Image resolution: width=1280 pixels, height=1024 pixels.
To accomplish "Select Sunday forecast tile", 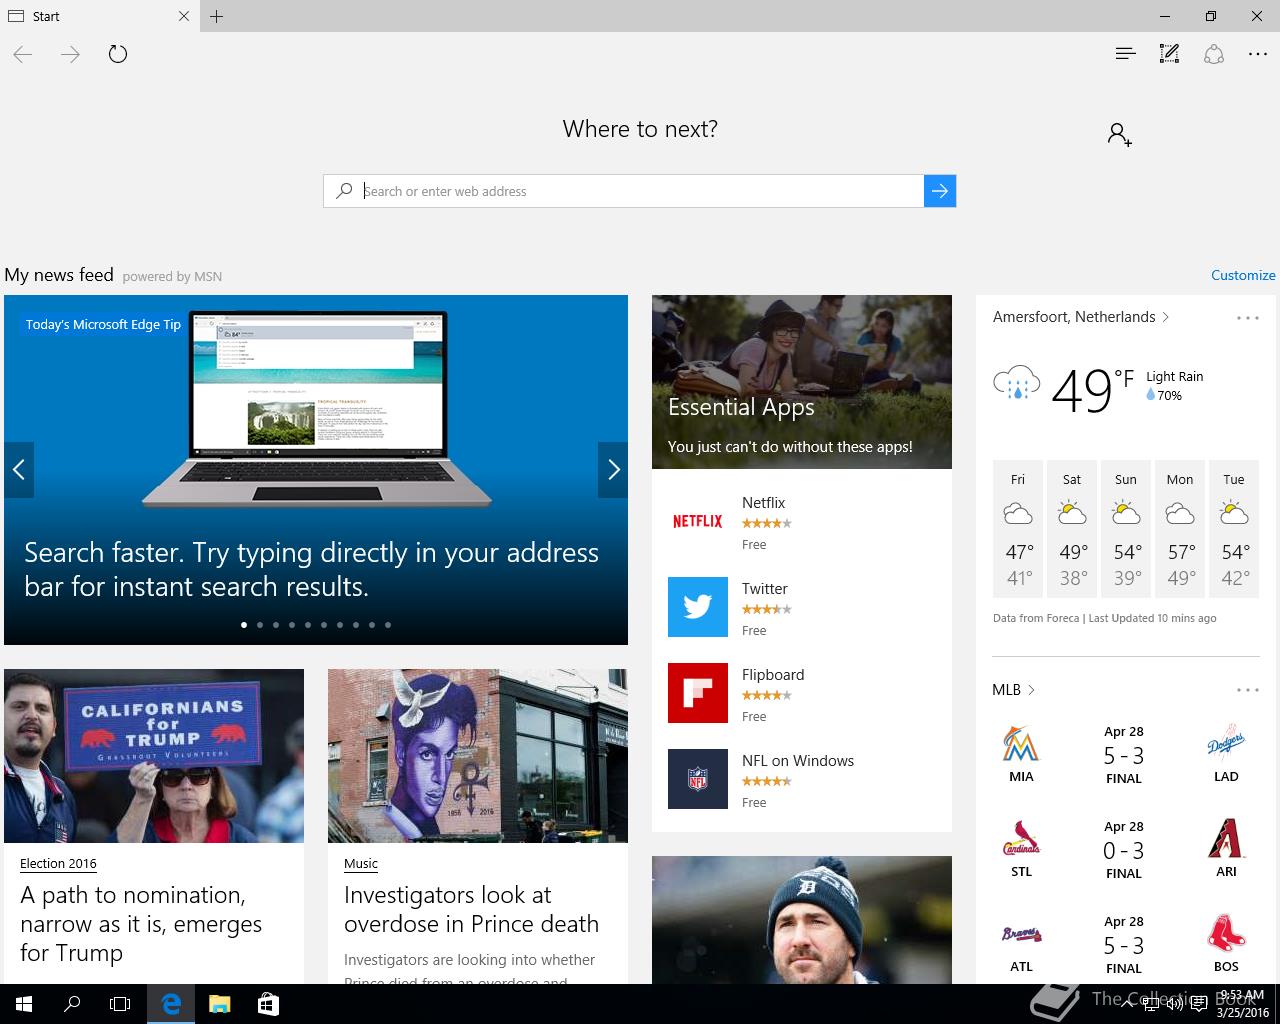I will click(1126, 528).
